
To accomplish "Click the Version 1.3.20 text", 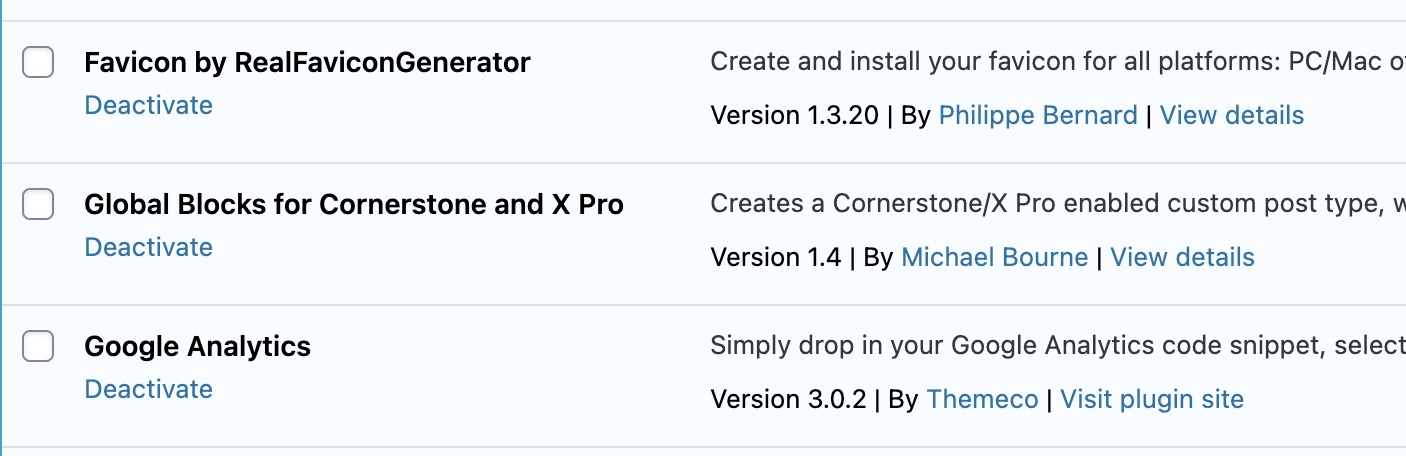I will tap(794, 115).
